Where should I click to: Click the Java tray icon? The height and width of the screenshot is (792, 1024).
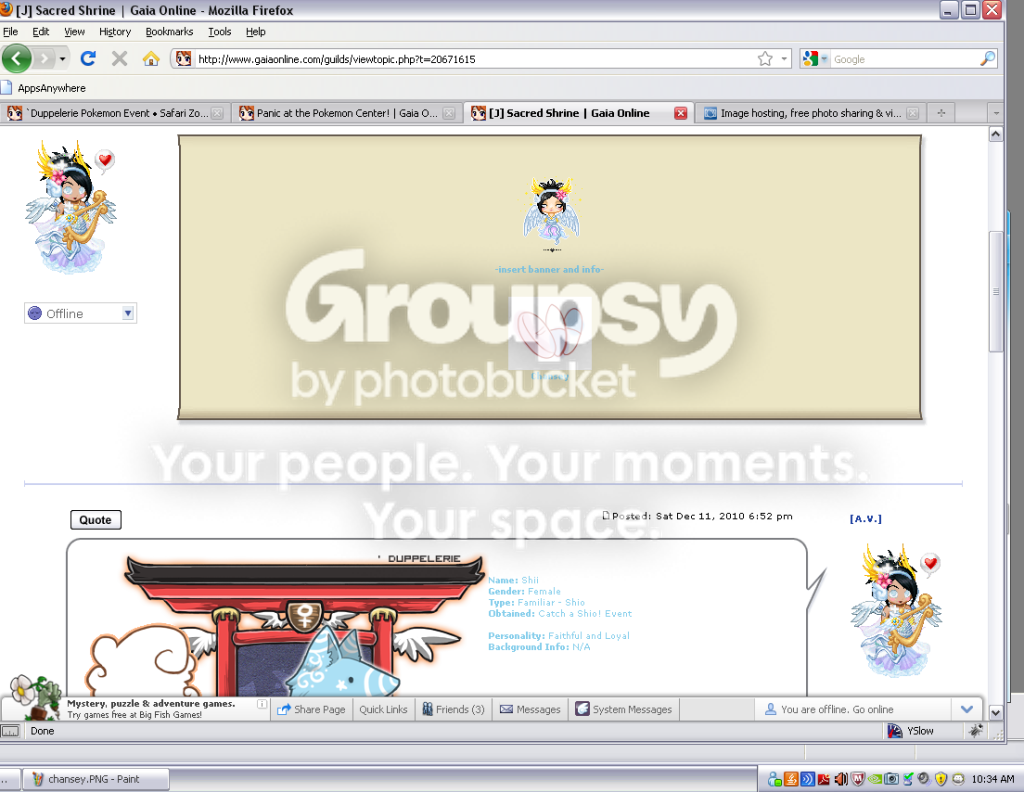click(x=791, y=779)
